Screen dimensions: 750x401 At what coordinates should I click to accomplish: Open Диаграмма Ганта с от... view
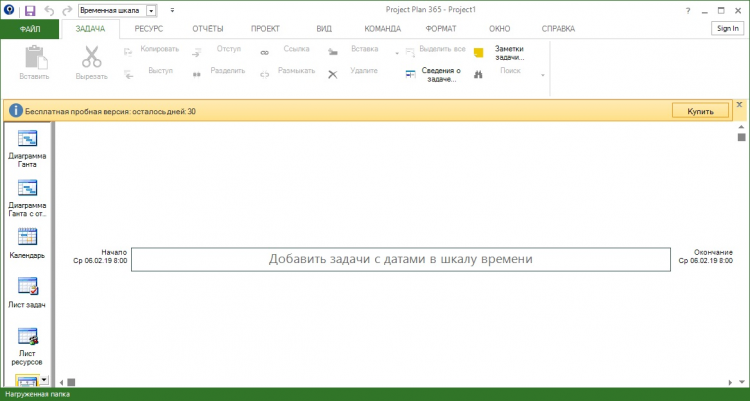tap(27, 198)
